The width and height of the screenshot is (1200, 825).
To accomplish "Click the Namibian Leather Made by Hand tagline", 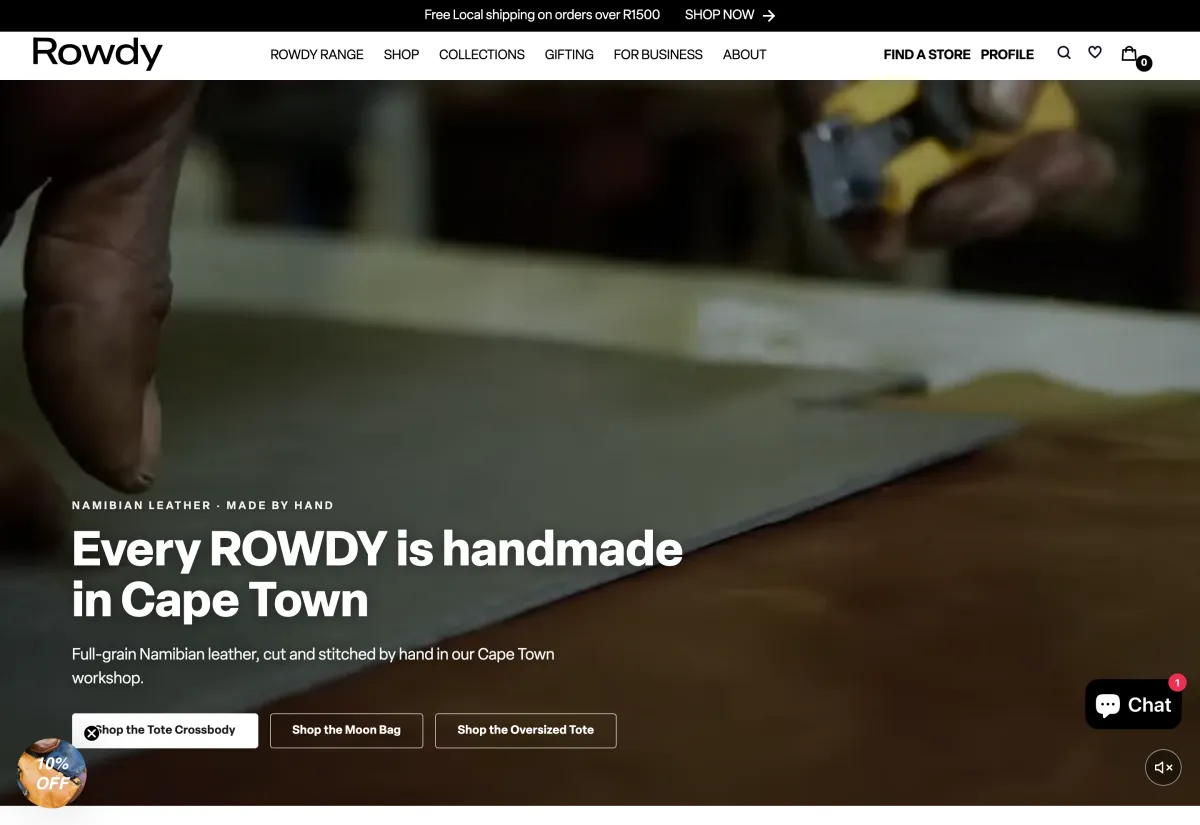I will [x=203, y=505].
